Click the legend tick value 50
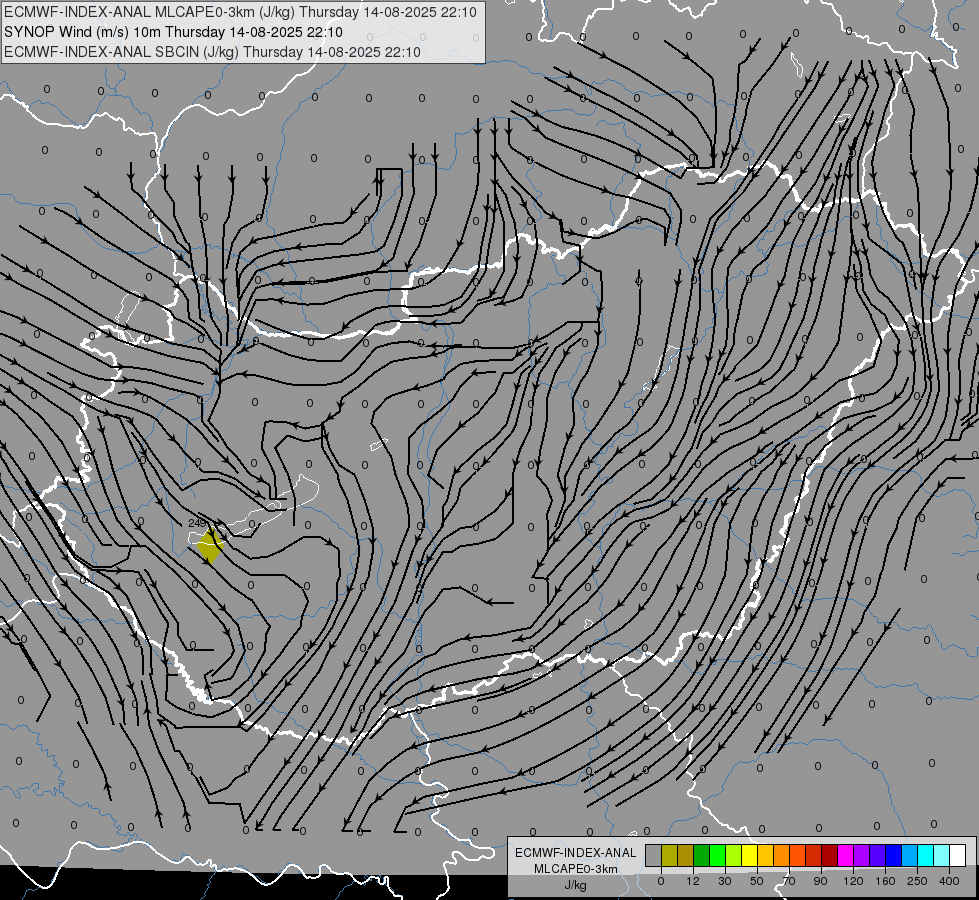Image resolution: width=979 pixels, height=900 pixels. [757, 881]
